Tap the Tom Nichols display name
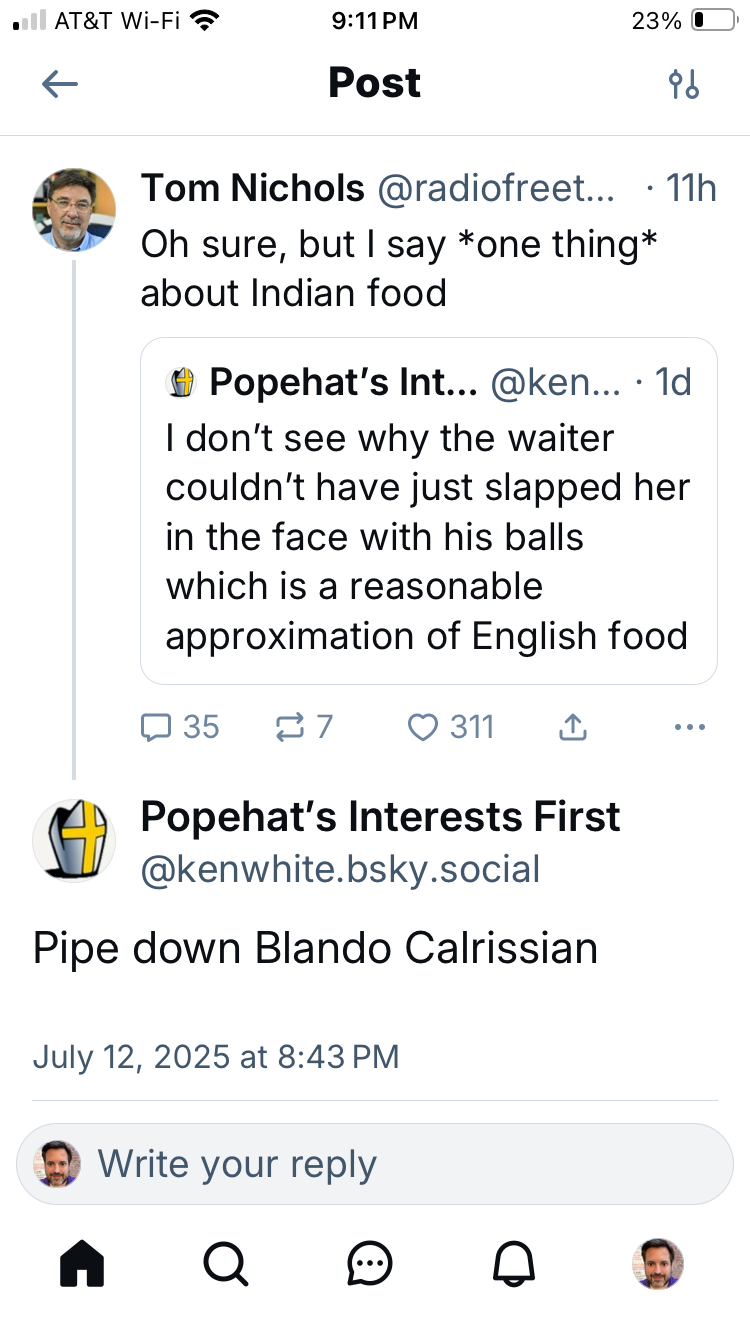750x1334 pixels. coord(252,188)
